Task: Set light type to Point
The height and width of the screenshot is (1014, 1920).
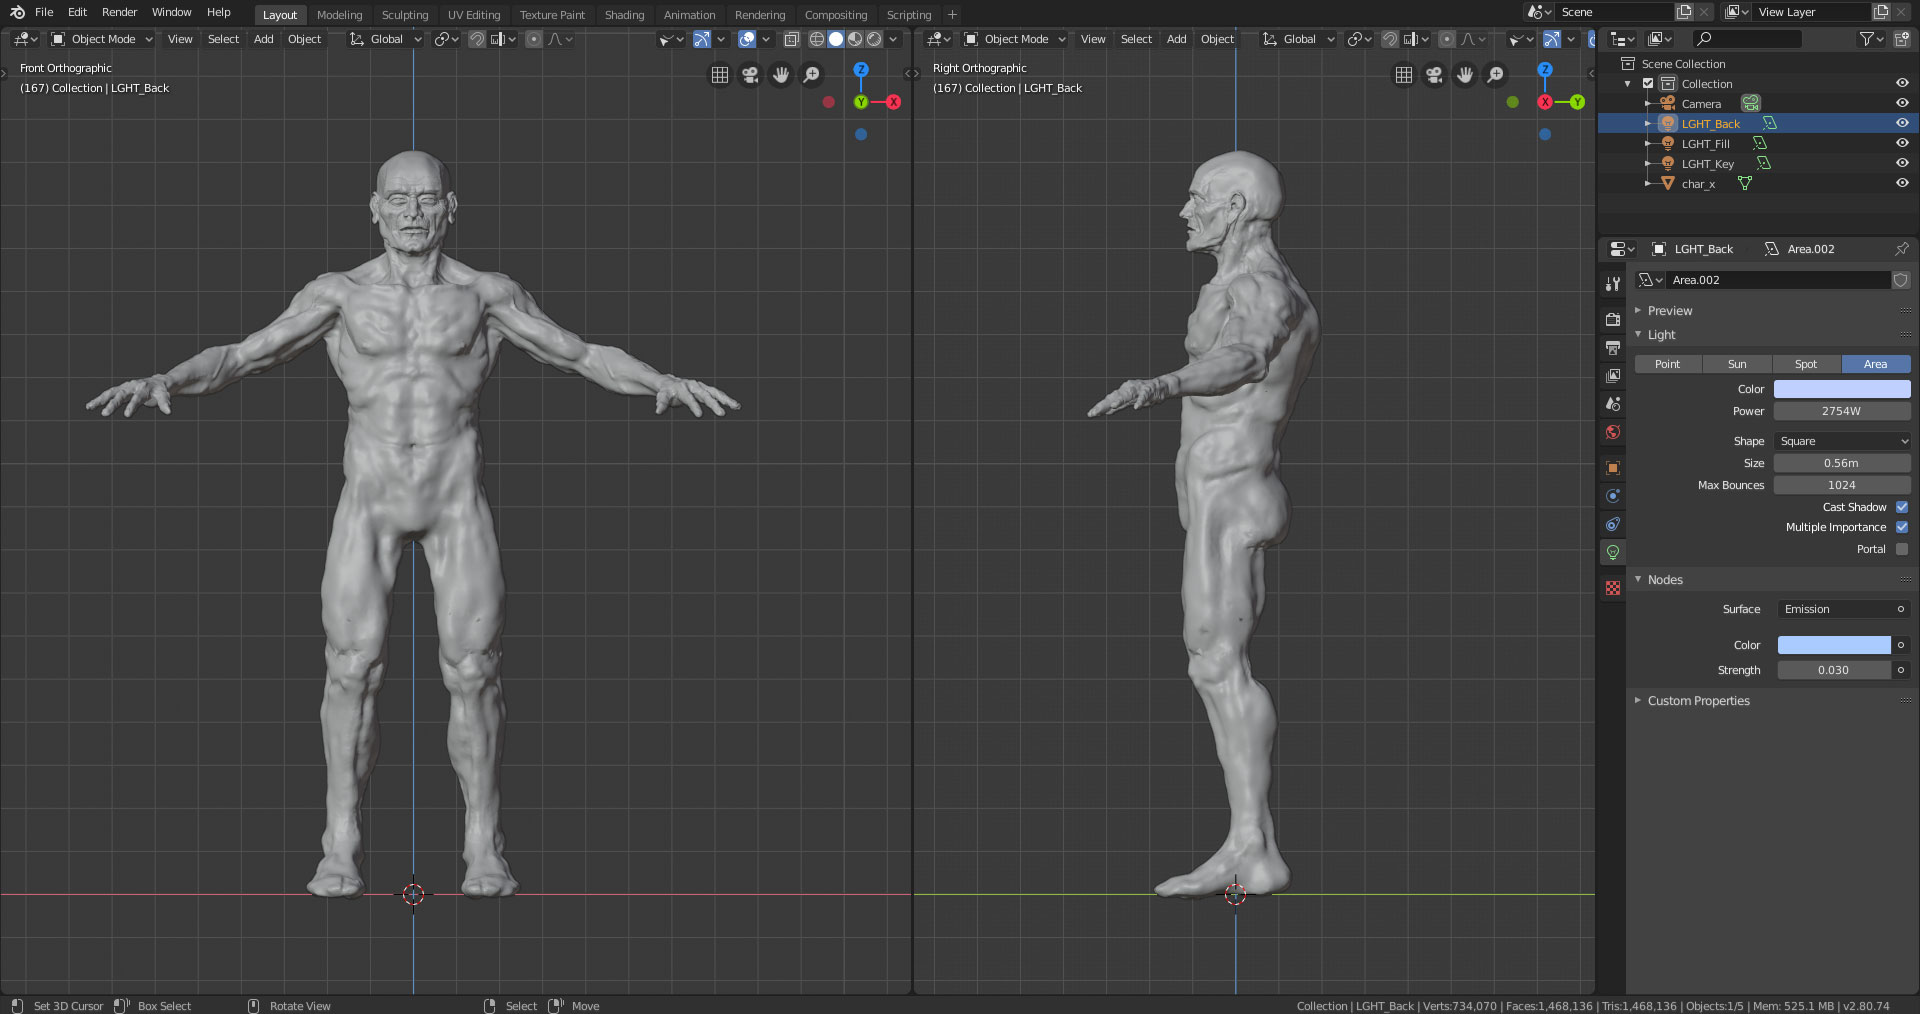Action: point(1667,364)
